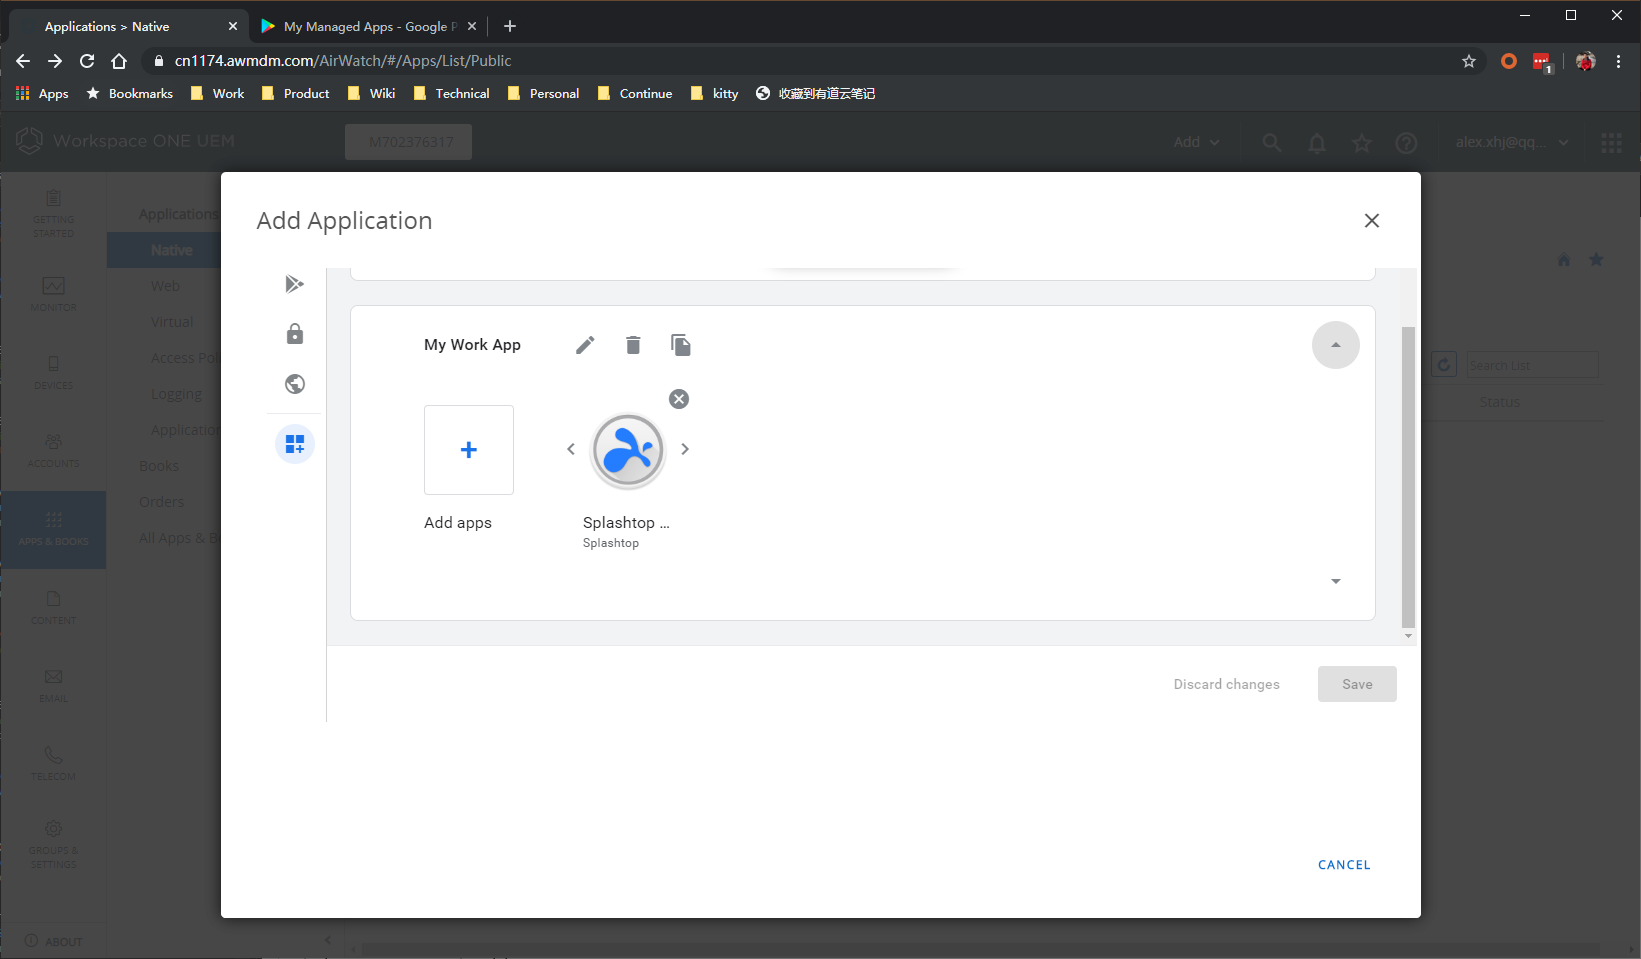1641x959 pixels.
Task: Click the red circle extension icon
Action: 1509,61
